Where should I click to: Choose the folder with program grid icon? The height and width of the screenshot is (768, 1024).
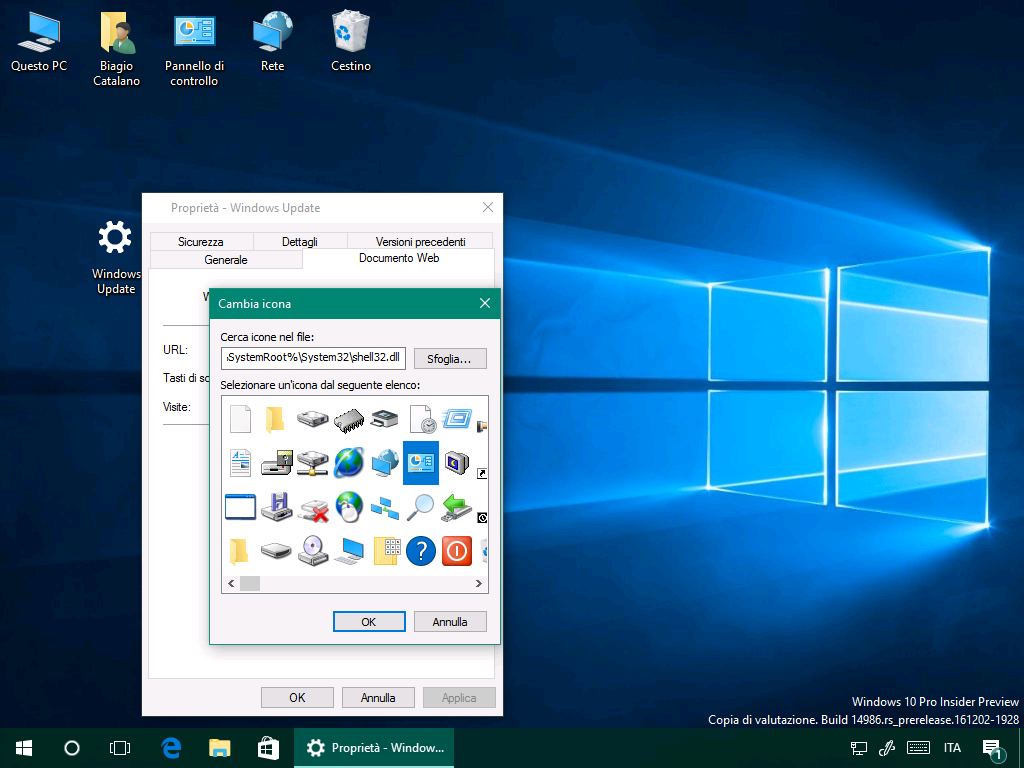(386, 551)
